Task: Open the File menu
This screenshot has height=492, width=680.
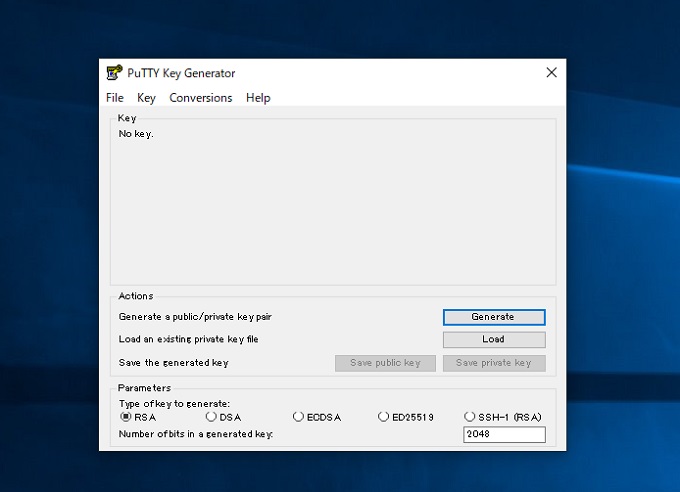Action: pos(115,98)
